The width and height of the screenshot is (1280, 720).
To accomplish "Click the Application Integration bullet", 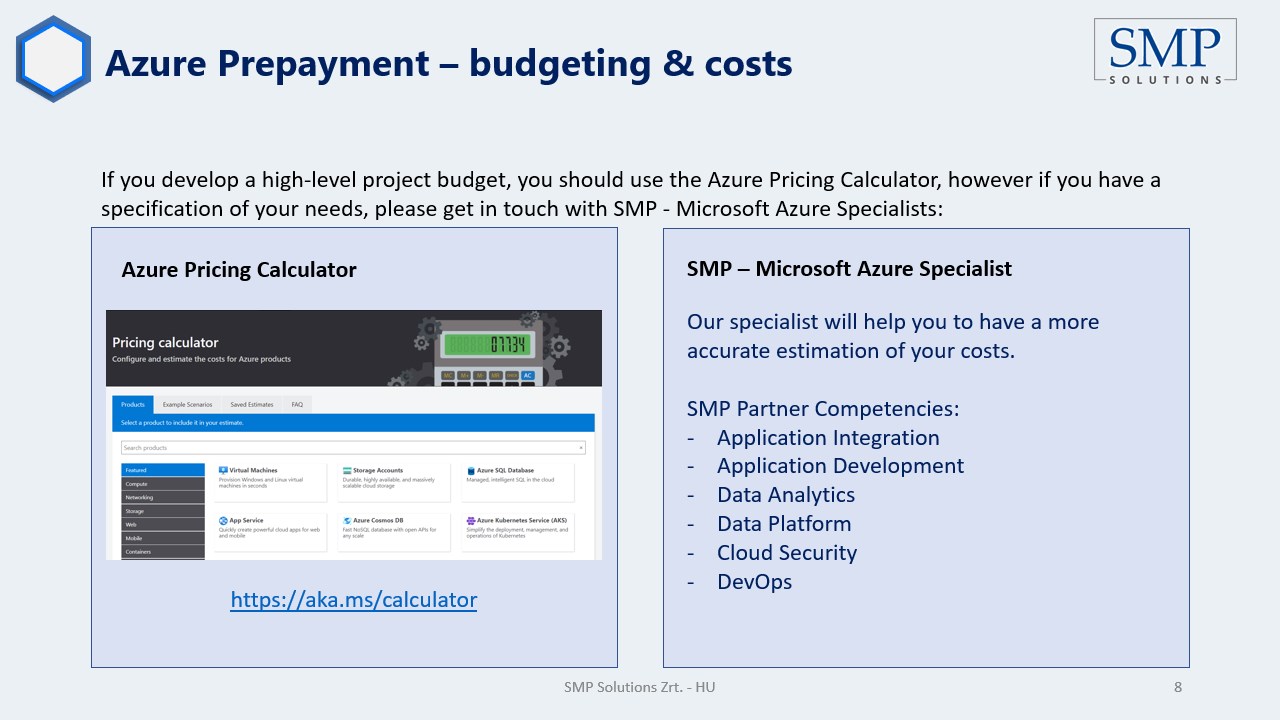I will 828,438.
